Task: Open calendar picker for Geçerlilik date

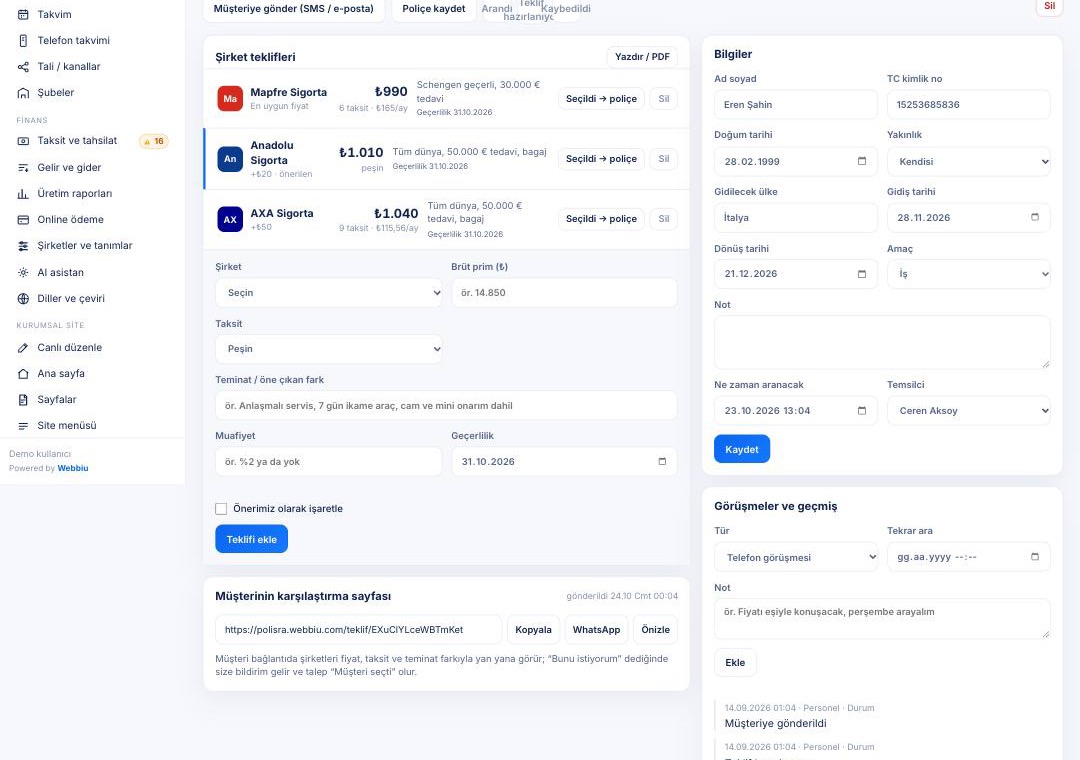Action: 662,462
